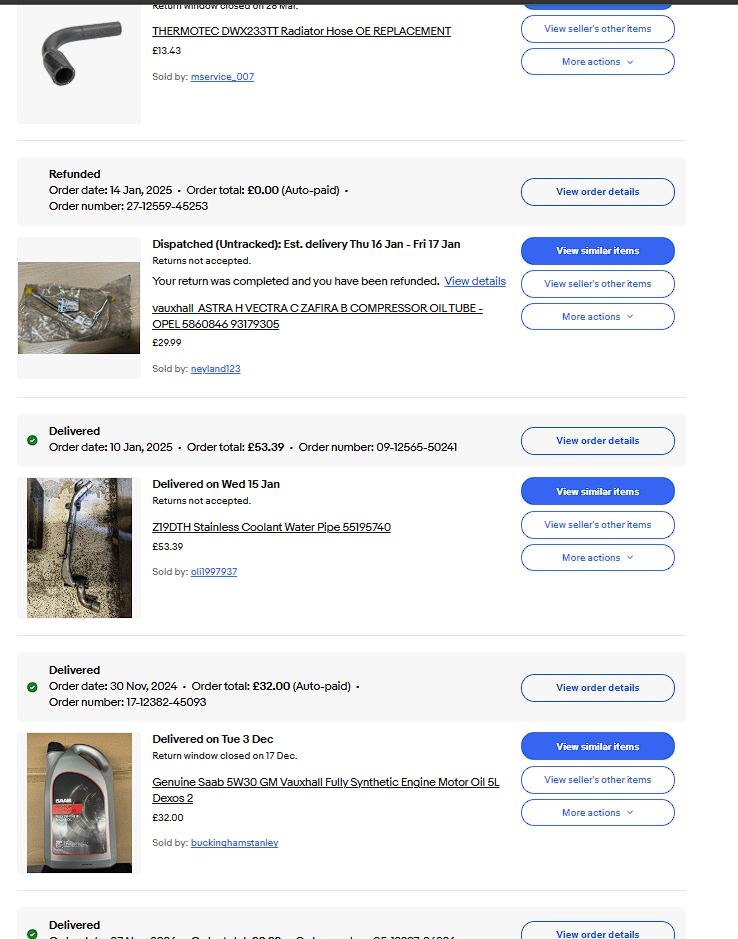
Task: Click green checkmark icon beside 30 Nov order
Action: (x=32, y=687)
